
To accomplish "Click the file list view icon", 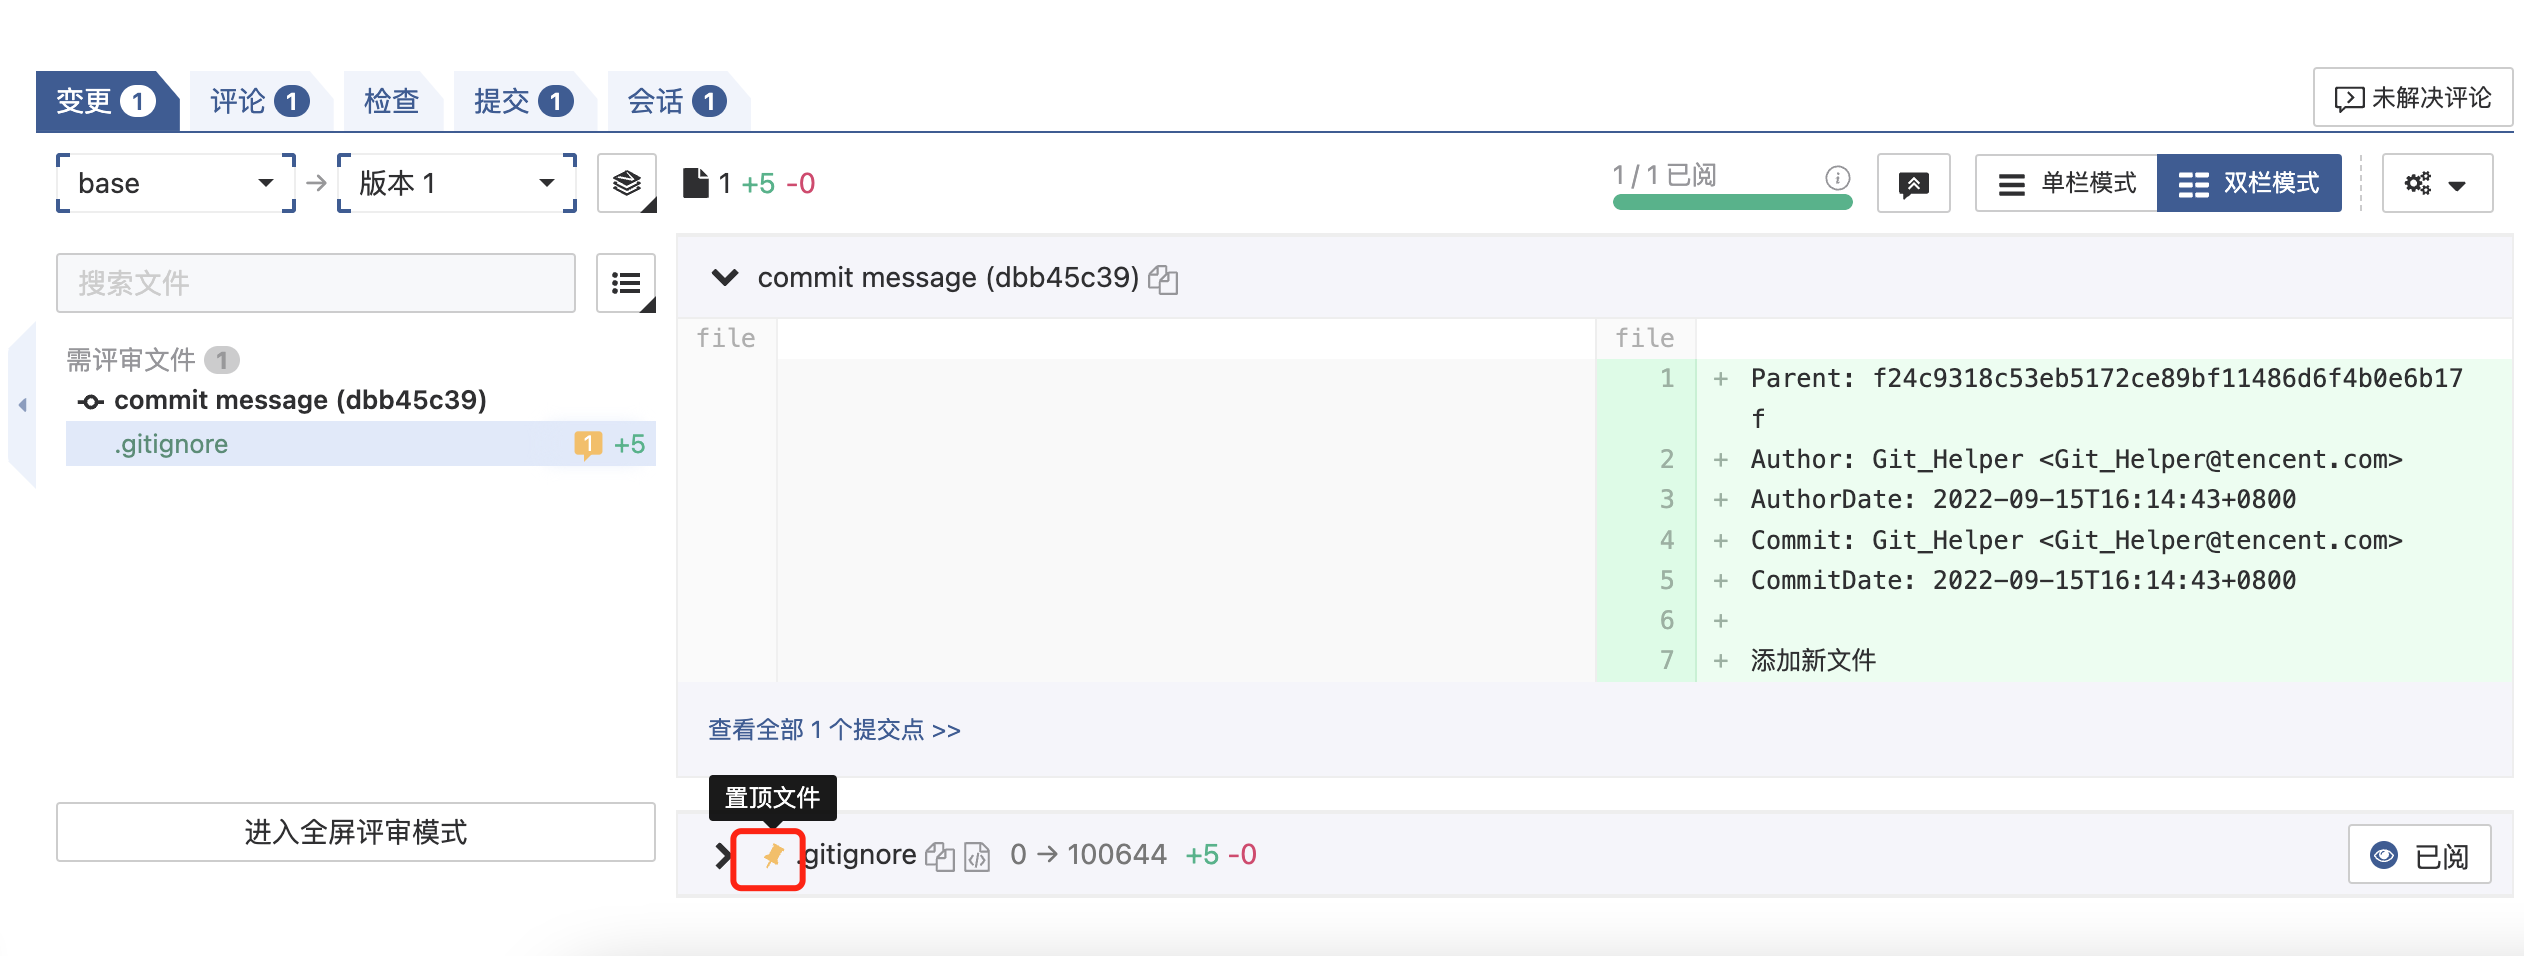I will (626, 283).
